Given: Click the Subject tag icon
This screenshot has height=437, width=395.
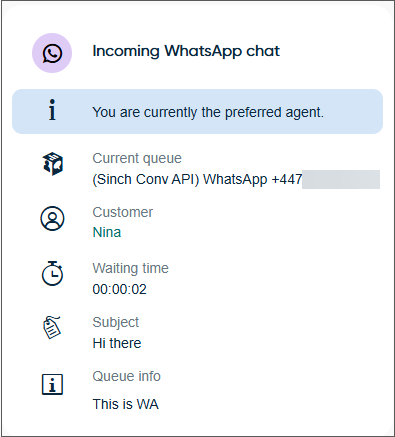Looking at the screenshot, I should (52, 327).
